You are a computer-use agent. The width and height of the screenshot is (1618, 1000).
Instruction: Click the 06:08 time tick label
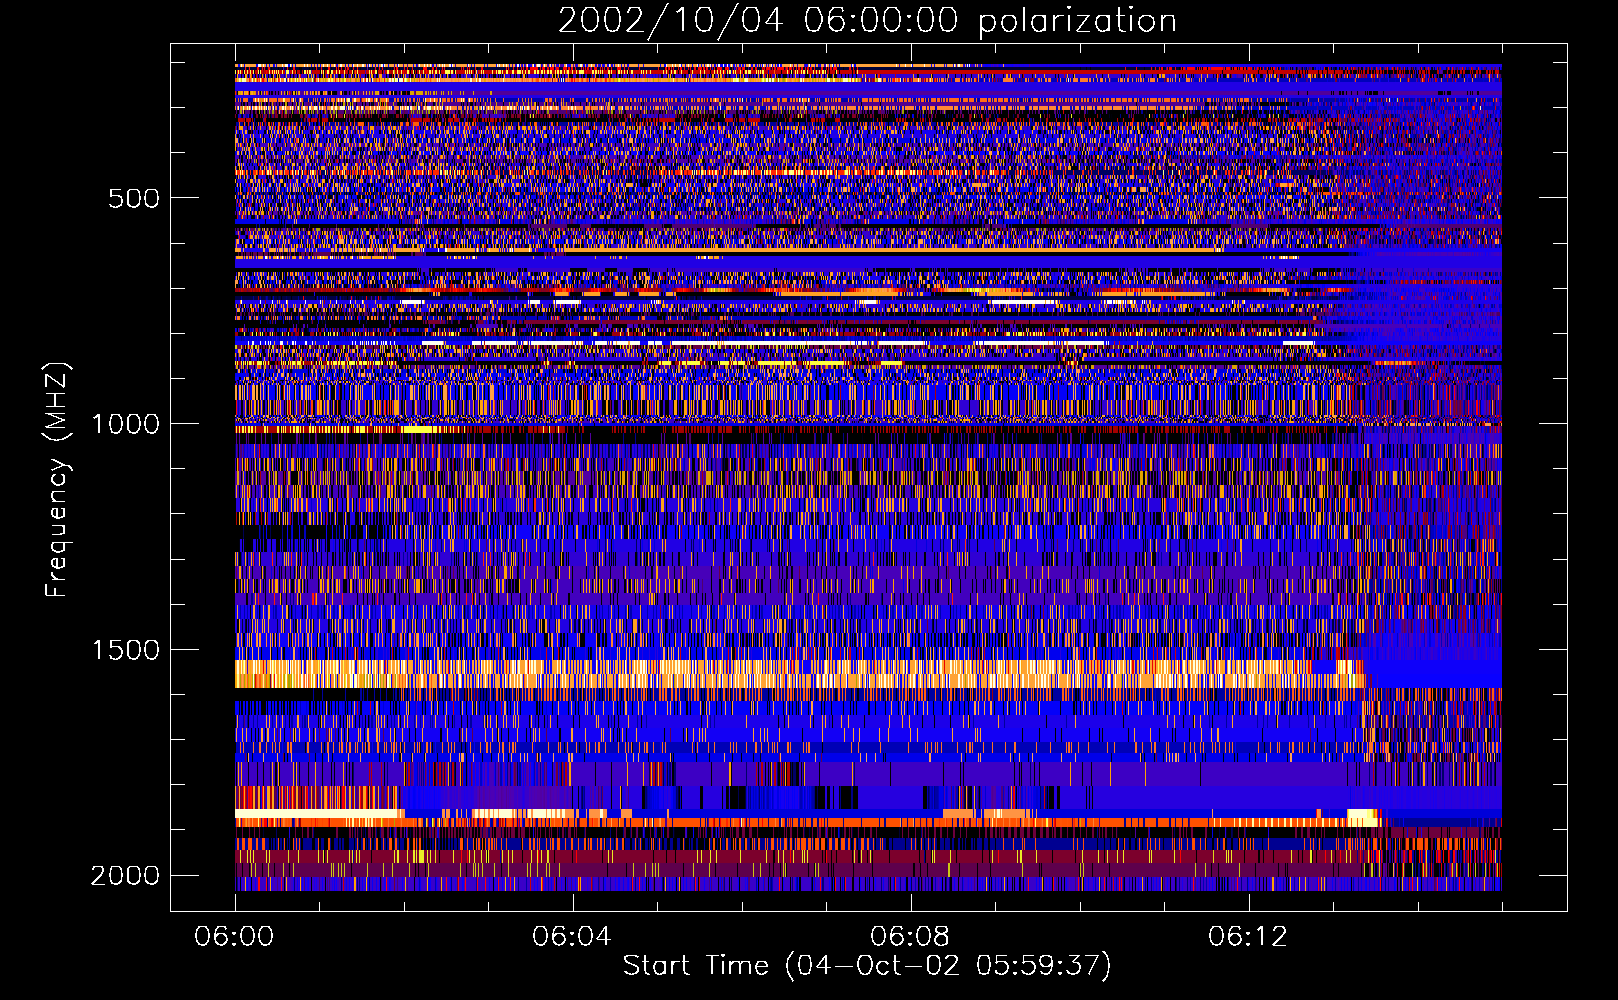[910, 937]
